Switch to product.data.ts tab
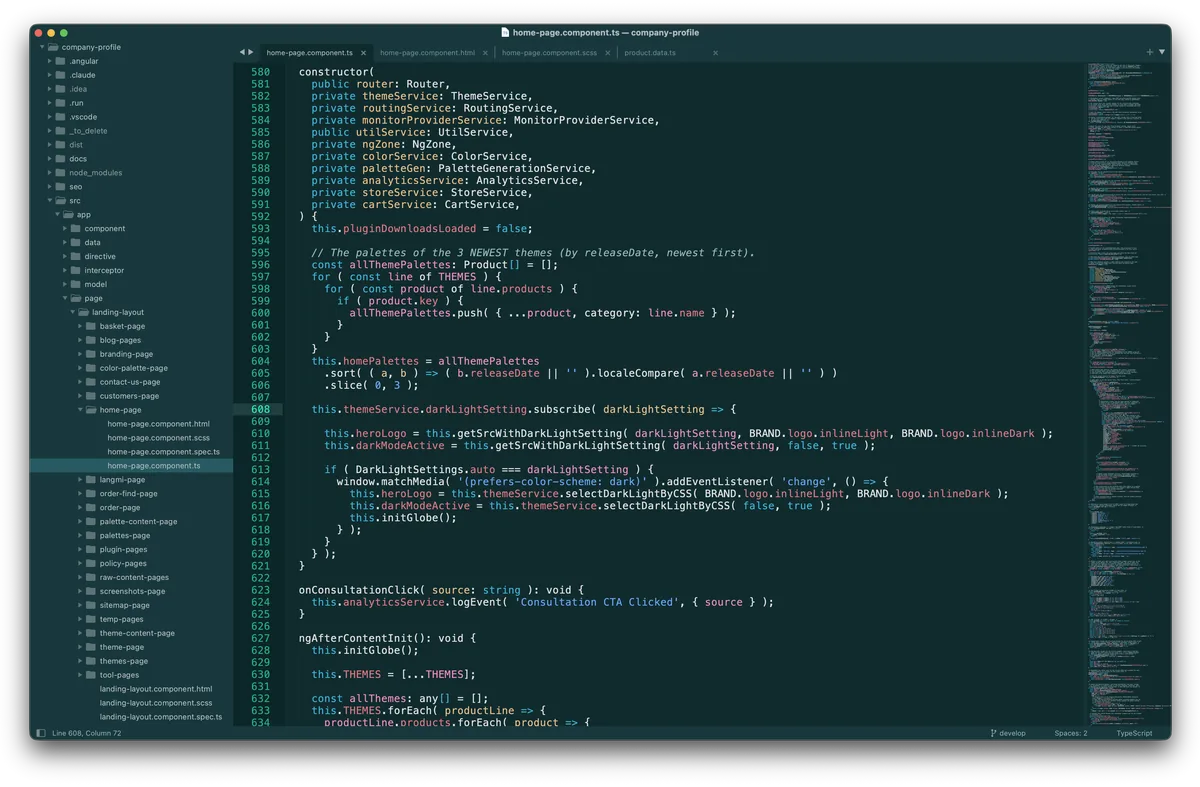The image size is (1200, 787). click(650, 53)
